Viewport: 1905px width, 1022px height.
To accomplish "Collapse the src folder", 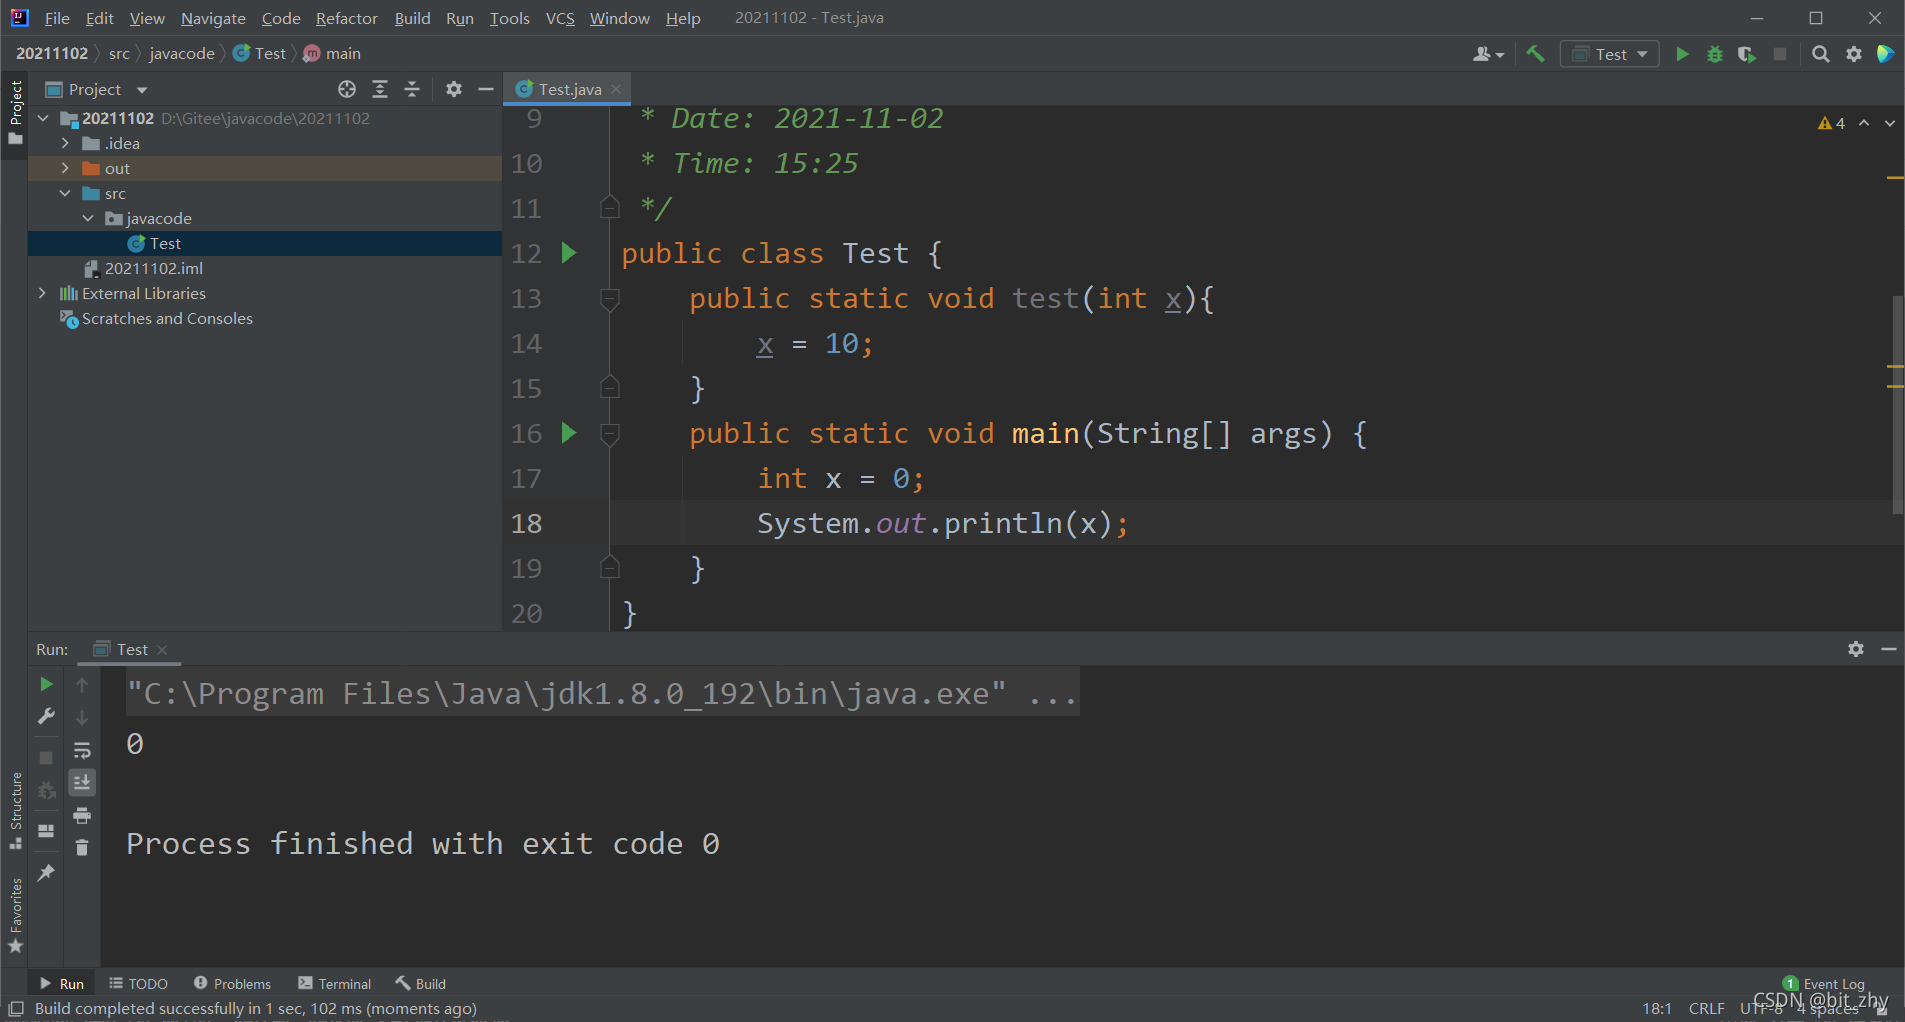I will [65, 193].
